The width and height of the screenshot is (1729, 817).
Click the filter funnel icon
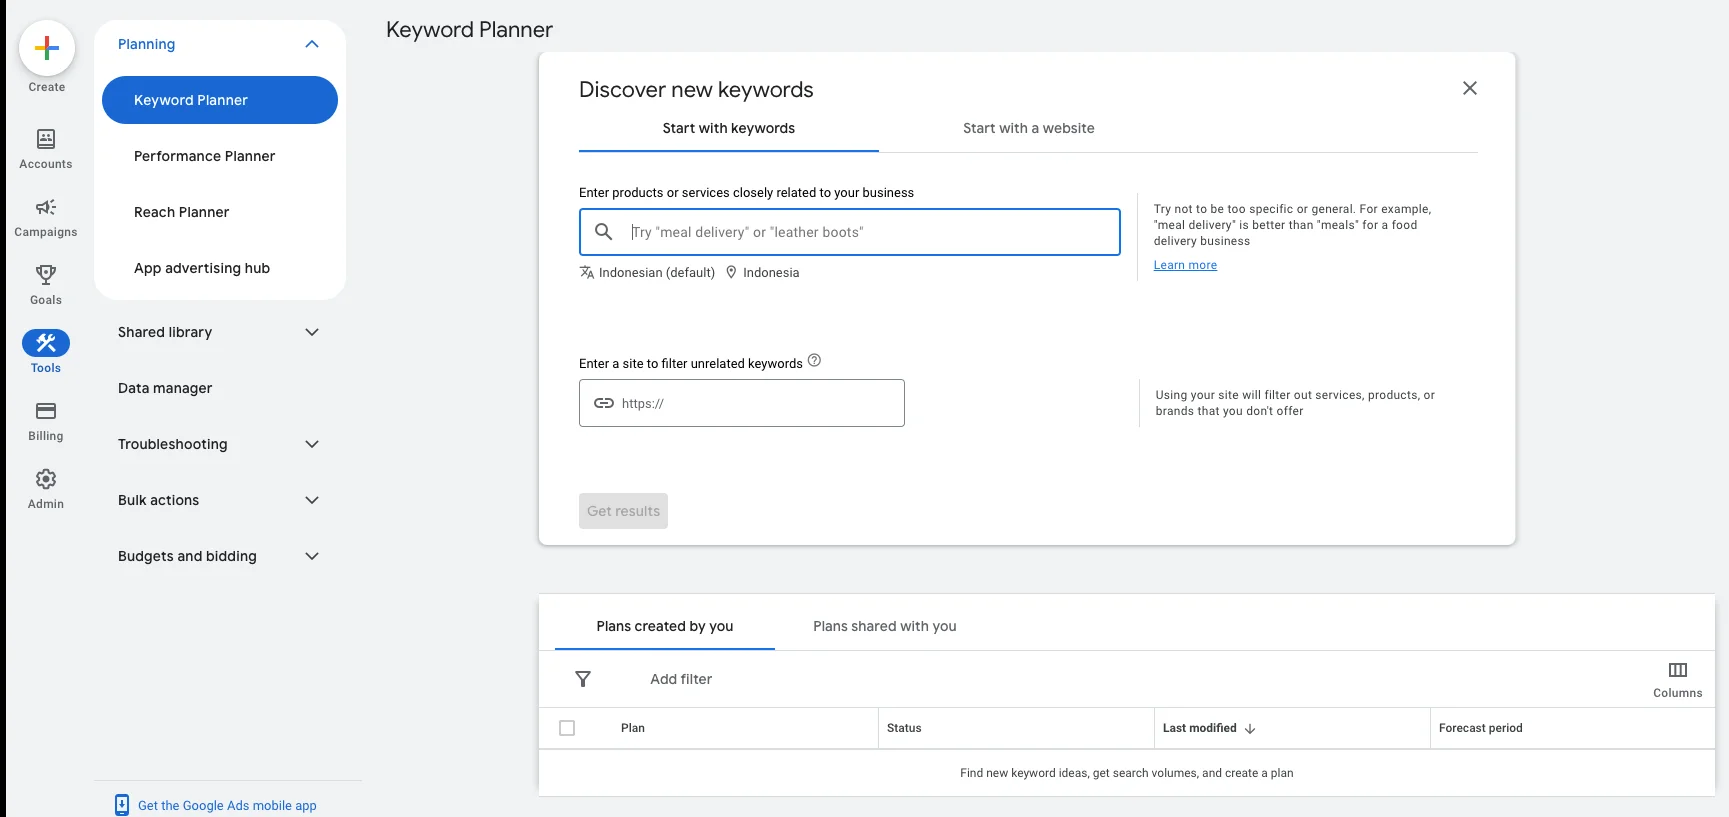pyautogui.click(x=583, y=679)
